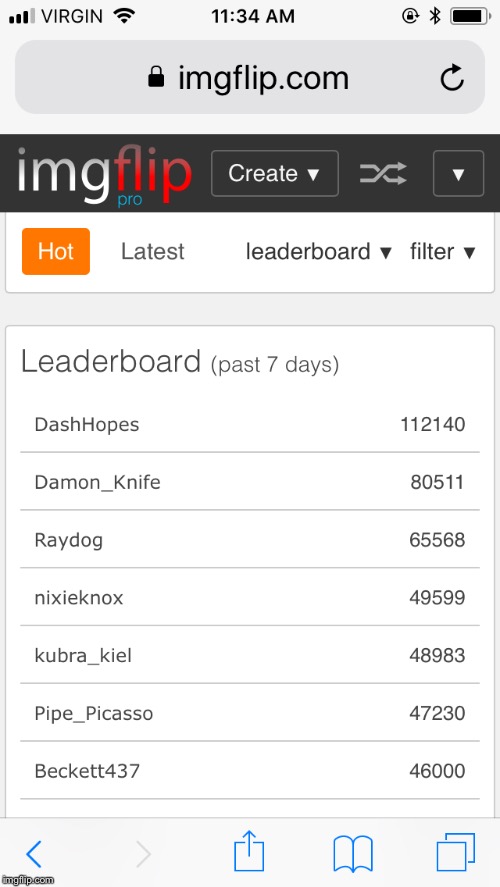View Damon_Knife leaderboard entry
Viewport: 500px width, 887px height.
[x=250, y=482]
